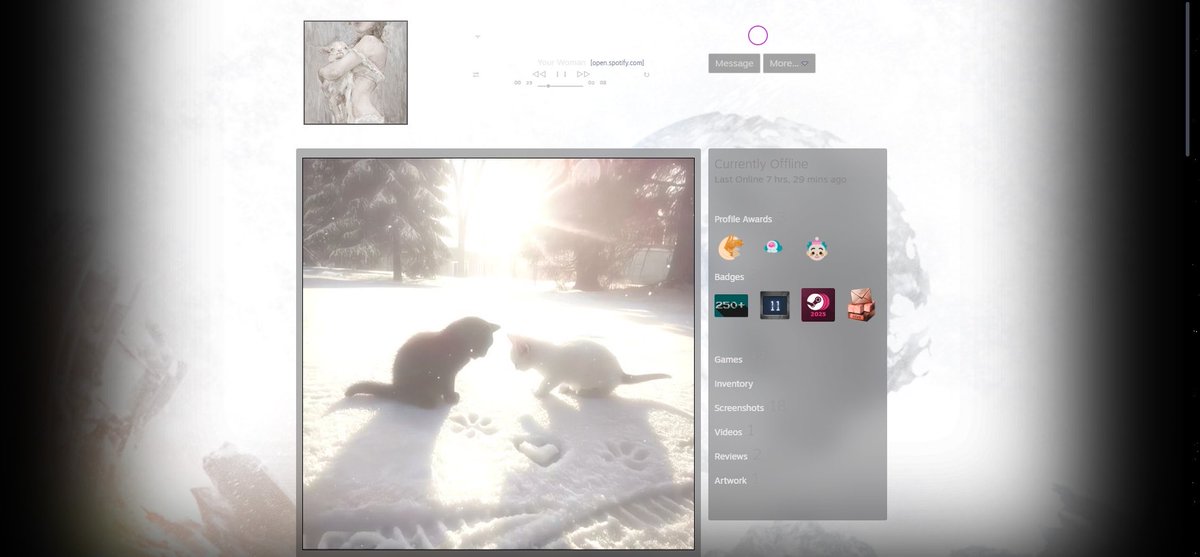
Task: View the Artwork page
Action: 730,480
